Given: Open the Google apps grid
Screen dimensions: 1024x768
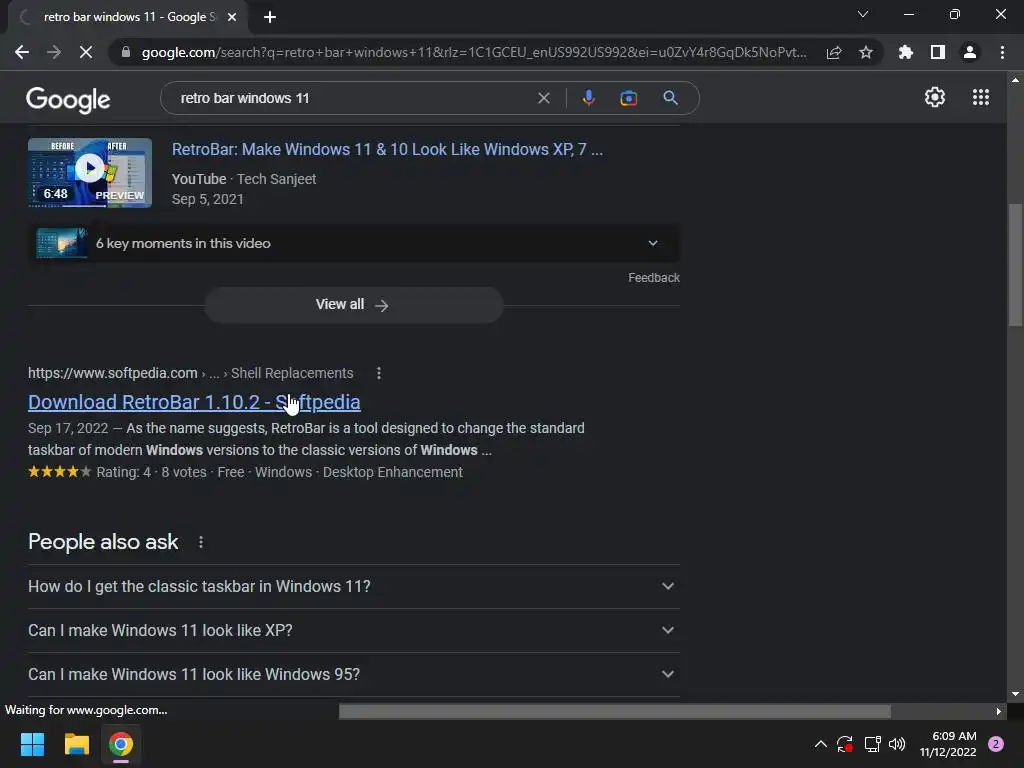Looking at the screenshot, I should point(981,97).
